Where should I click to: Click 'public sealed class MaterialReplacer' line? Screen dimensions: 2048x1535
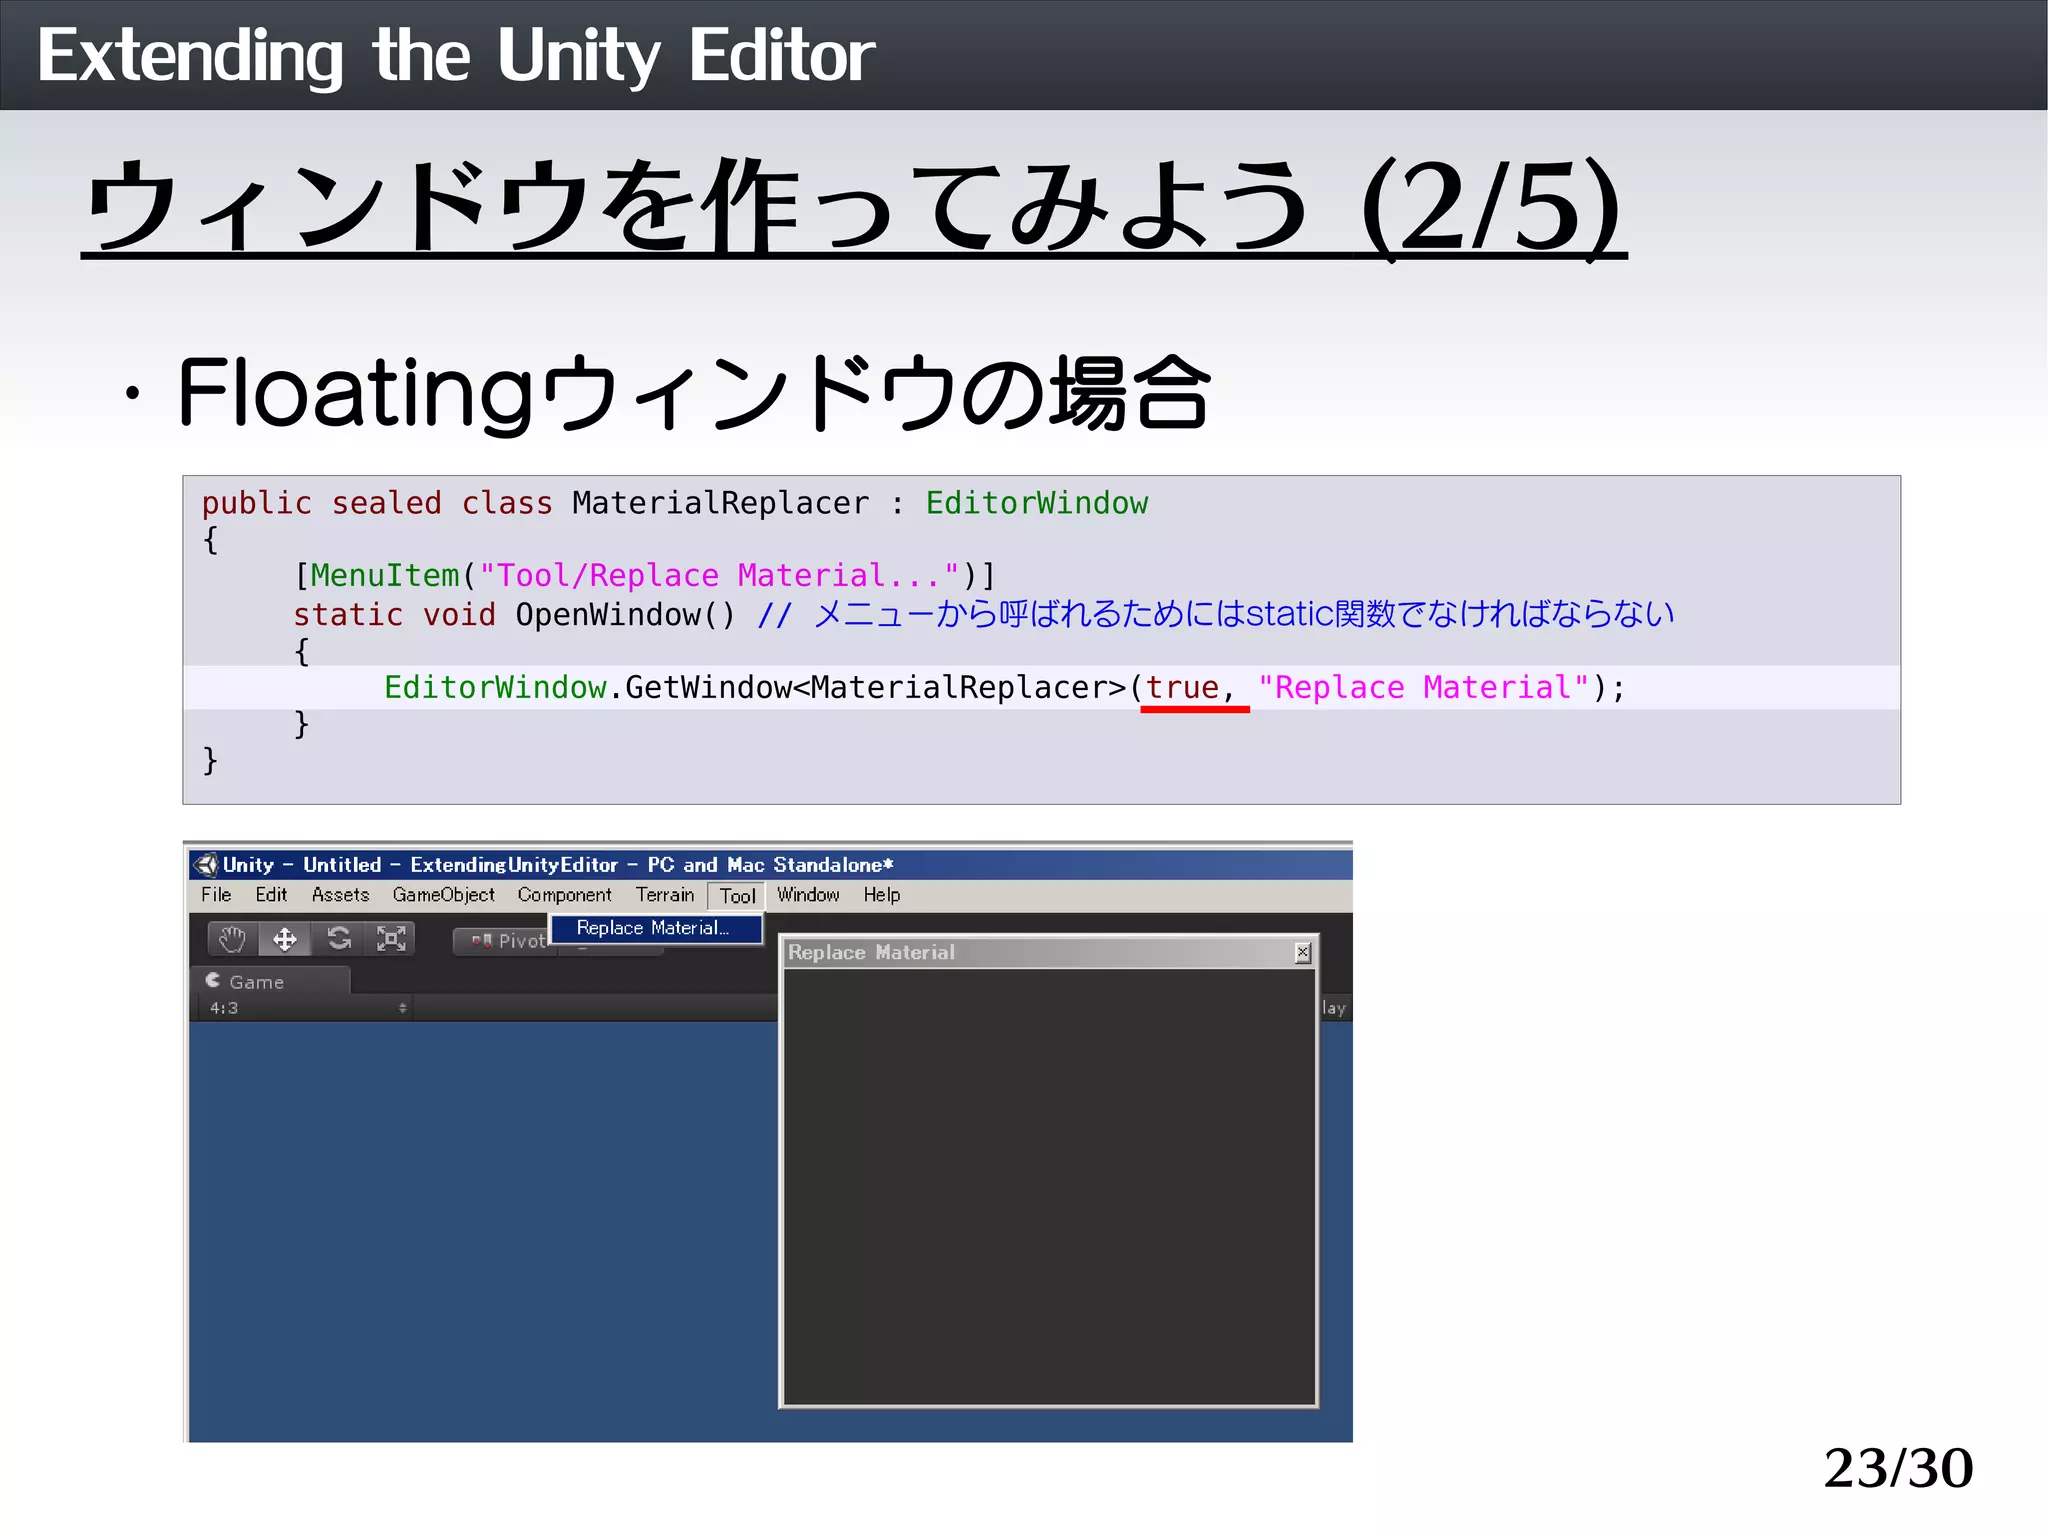(675, 502)
